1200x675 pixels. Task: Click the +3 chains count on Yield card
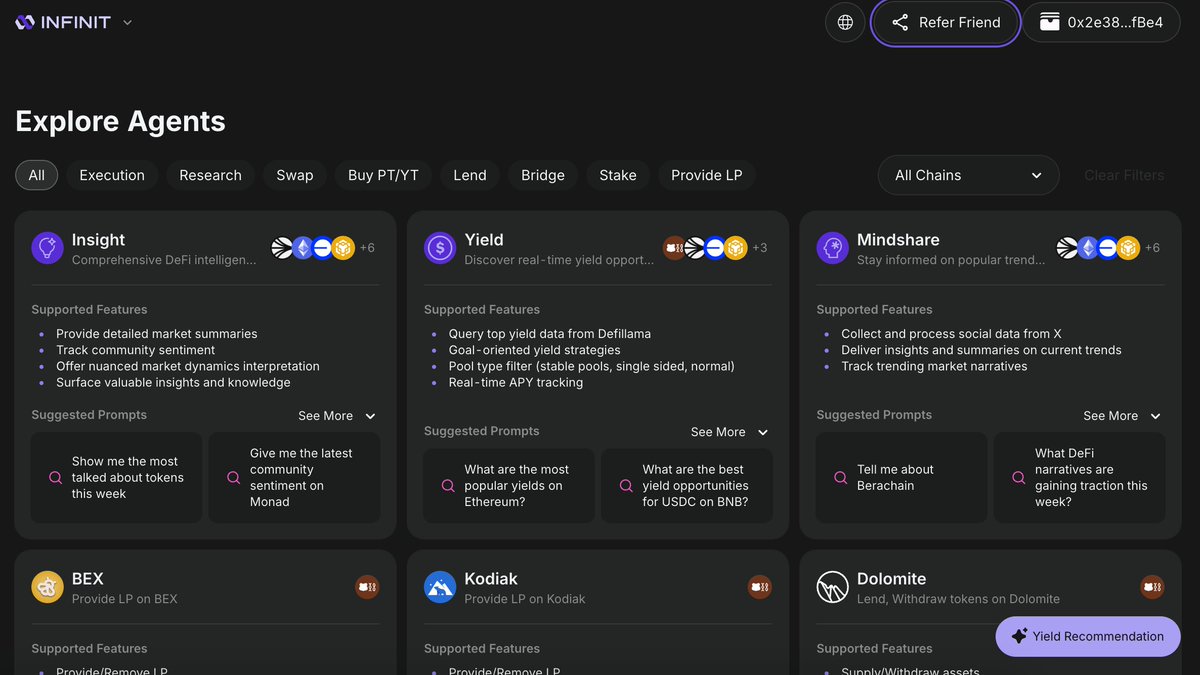tap(760, 248)
